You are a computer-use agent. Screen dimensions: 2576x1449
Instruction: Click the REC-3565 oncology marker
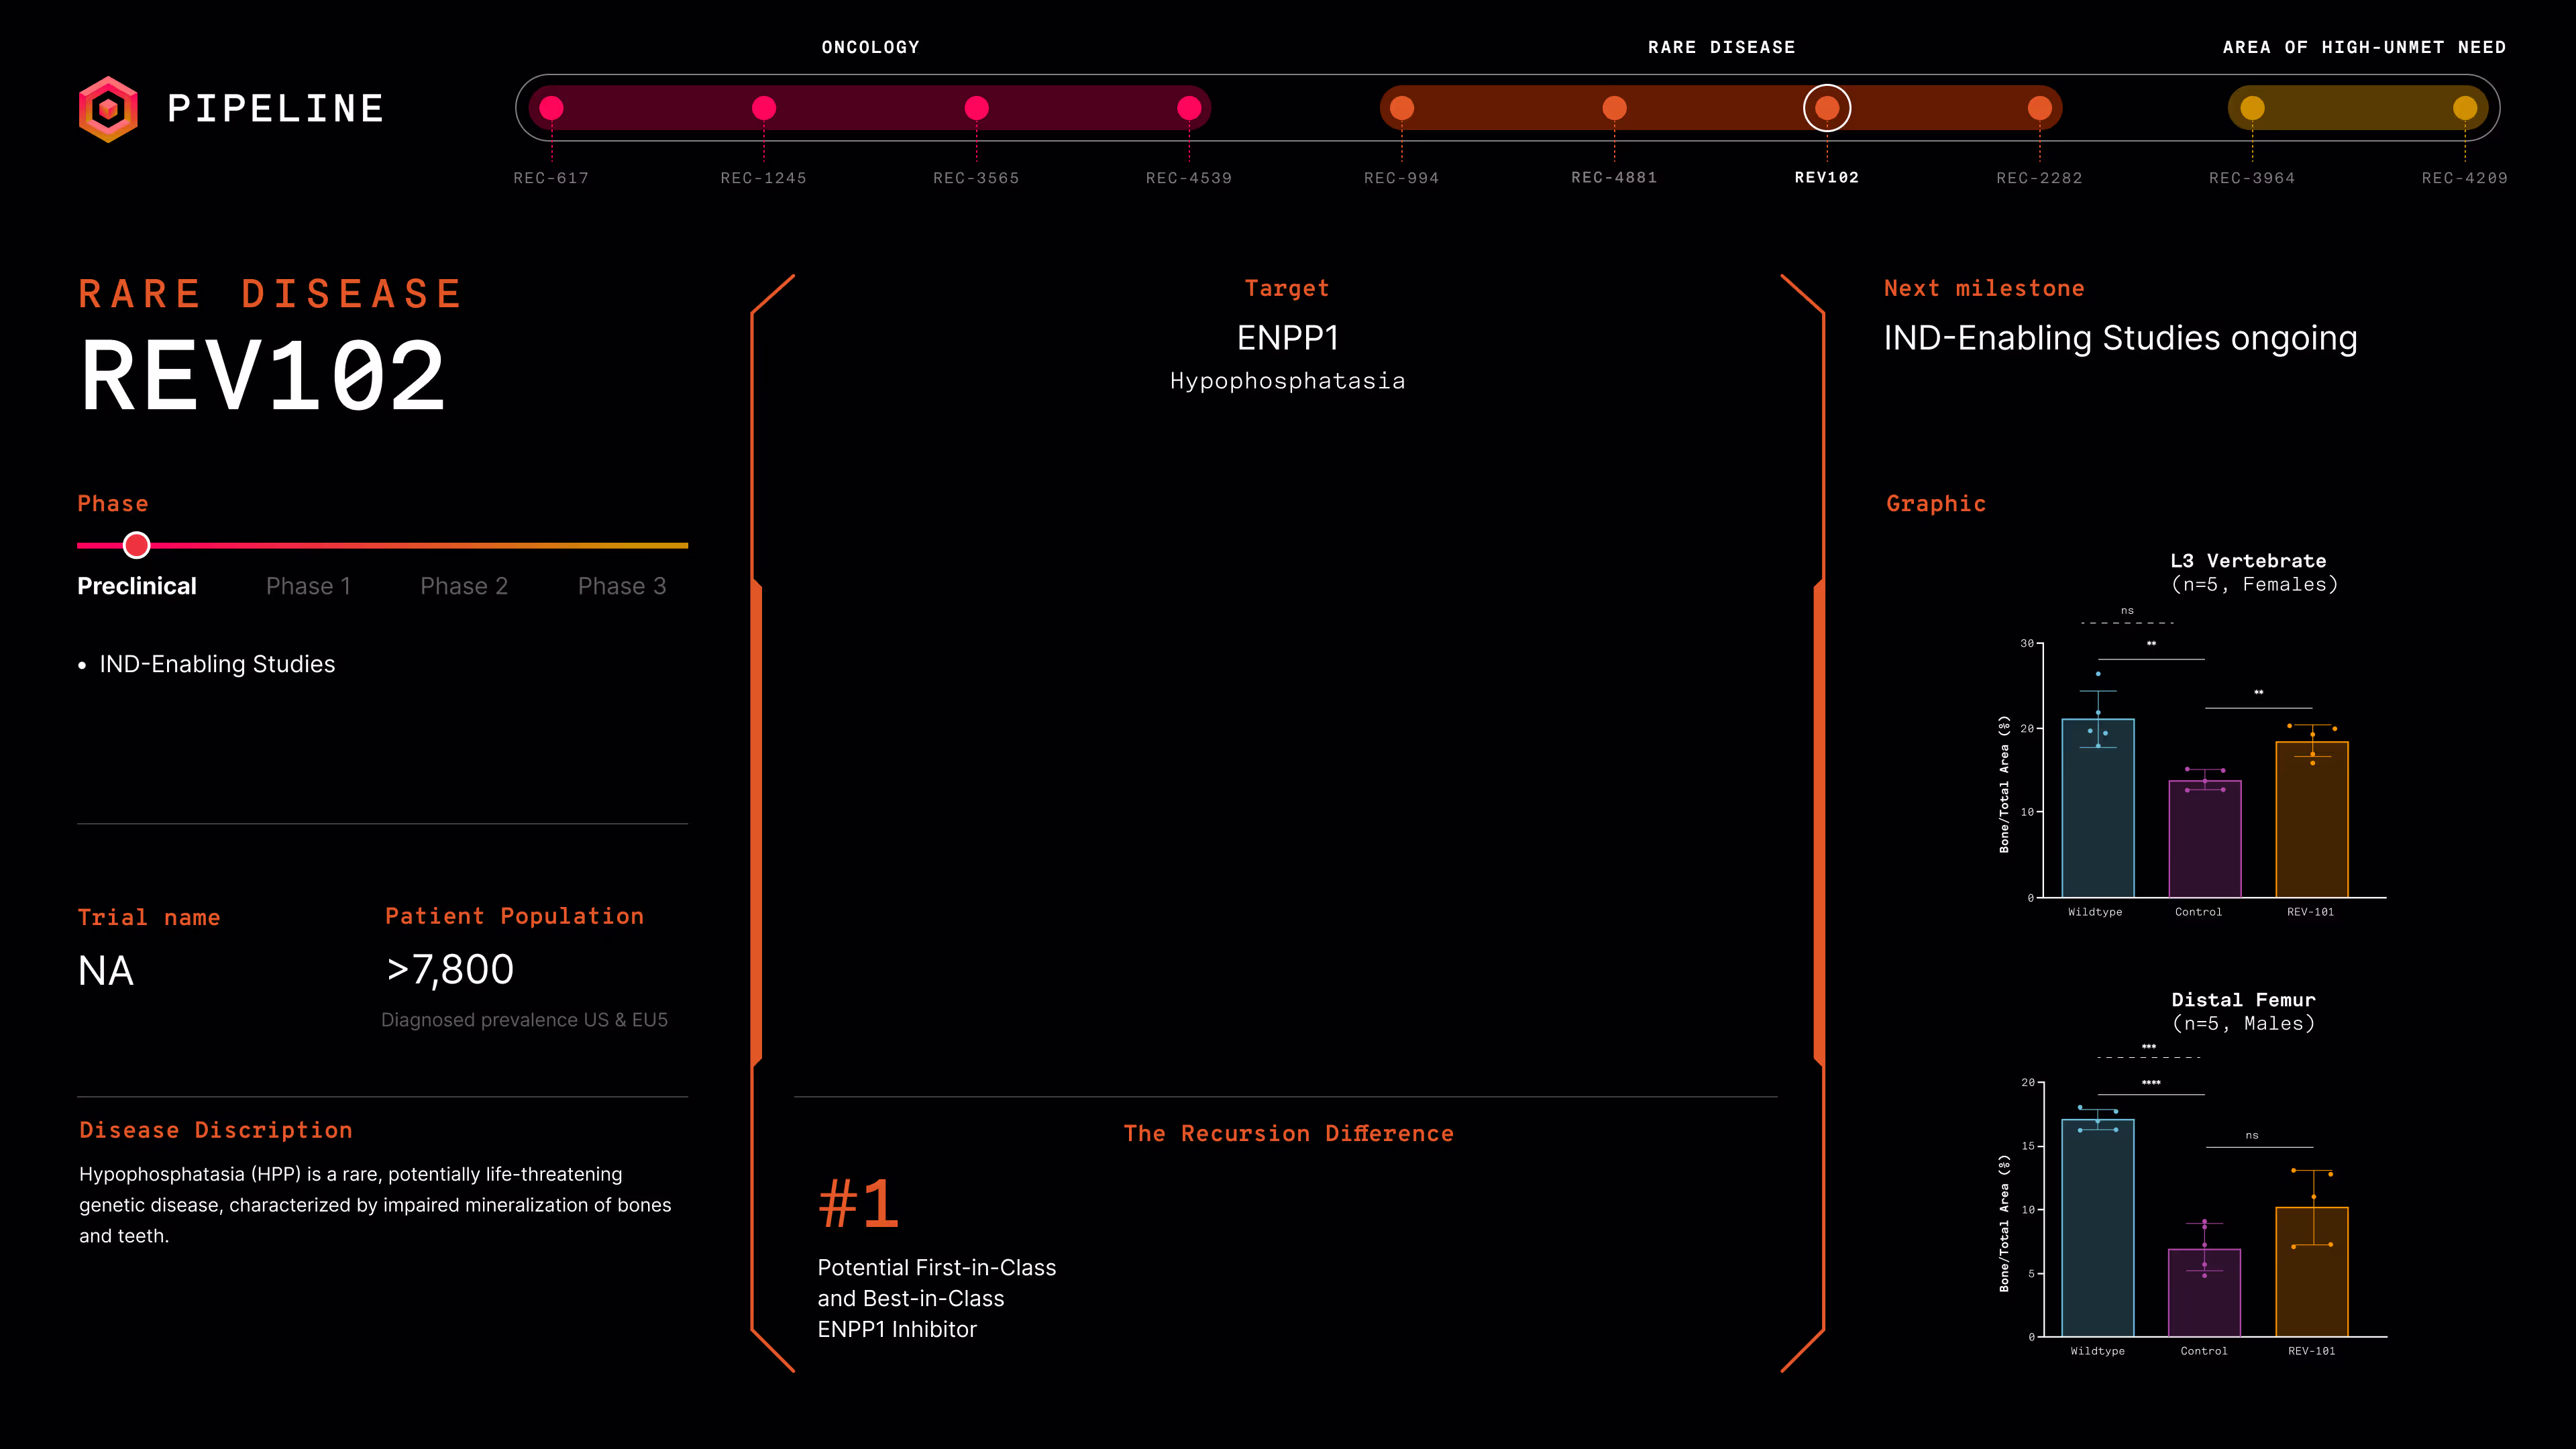977,108
